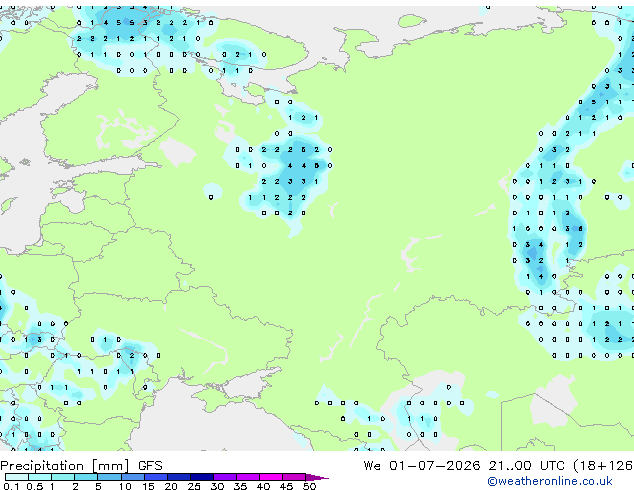The height and width of the screenshot is (490, 634).
Task: Click the 'We 01-07-2026' date text
Action: 422,466
